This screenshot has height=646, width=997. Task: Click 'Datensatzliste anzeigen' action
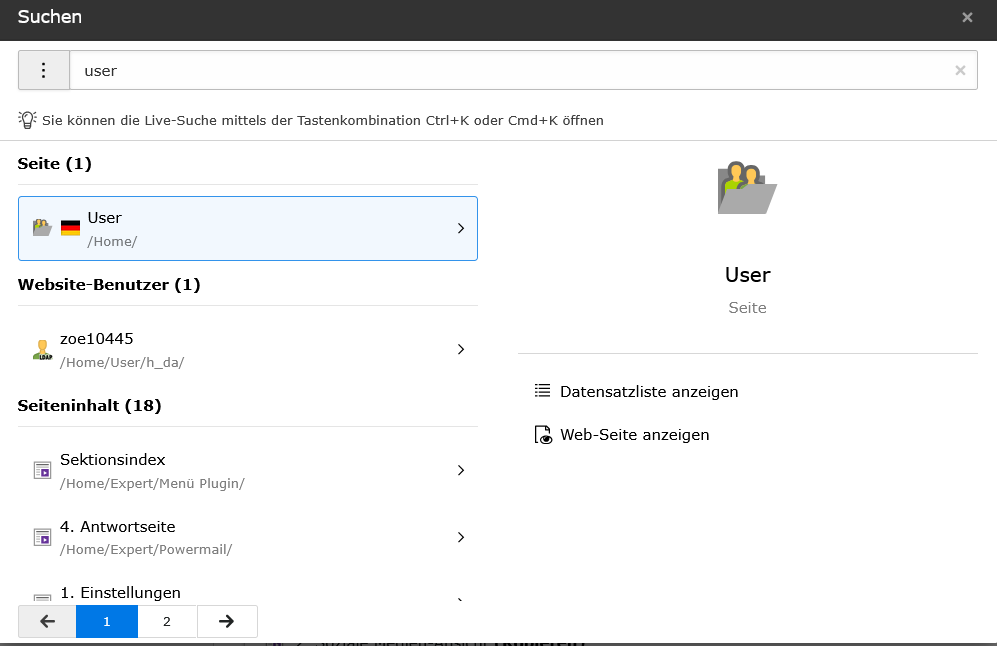[x=649, y=392]
